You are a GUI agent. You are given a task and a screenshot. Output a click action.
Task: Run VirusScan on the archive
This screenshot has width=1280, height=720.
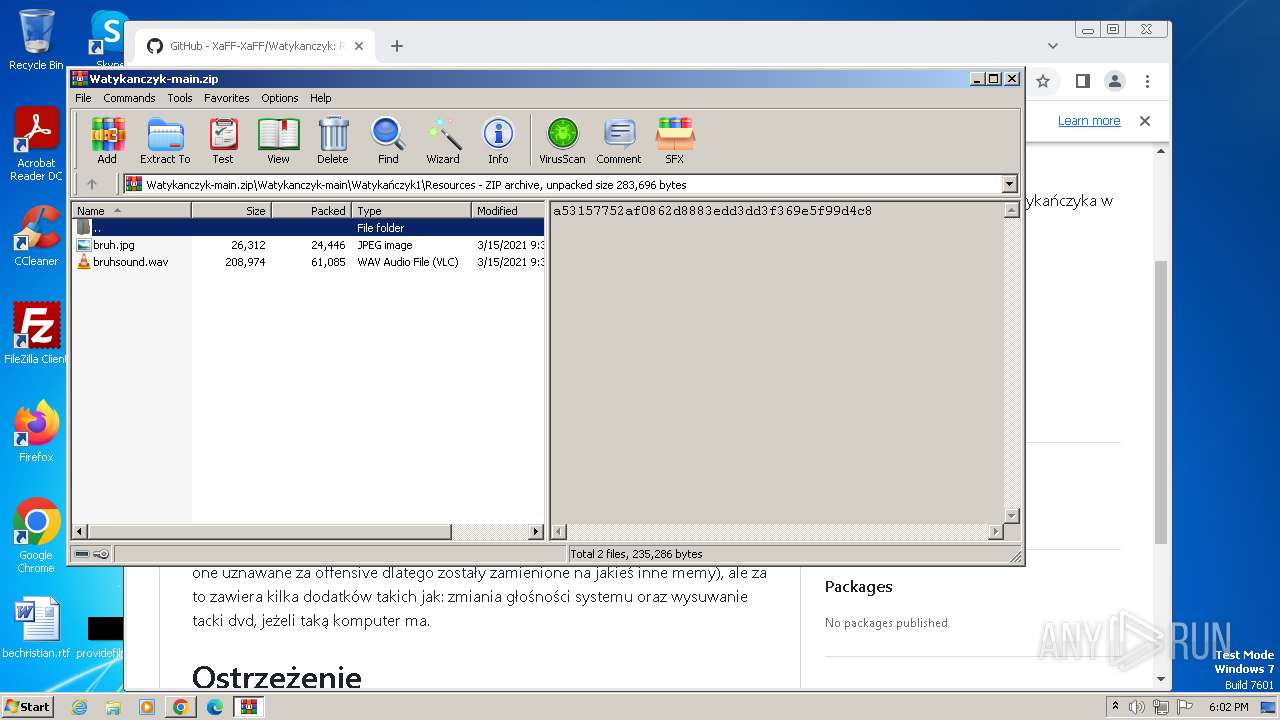[562, 140]
